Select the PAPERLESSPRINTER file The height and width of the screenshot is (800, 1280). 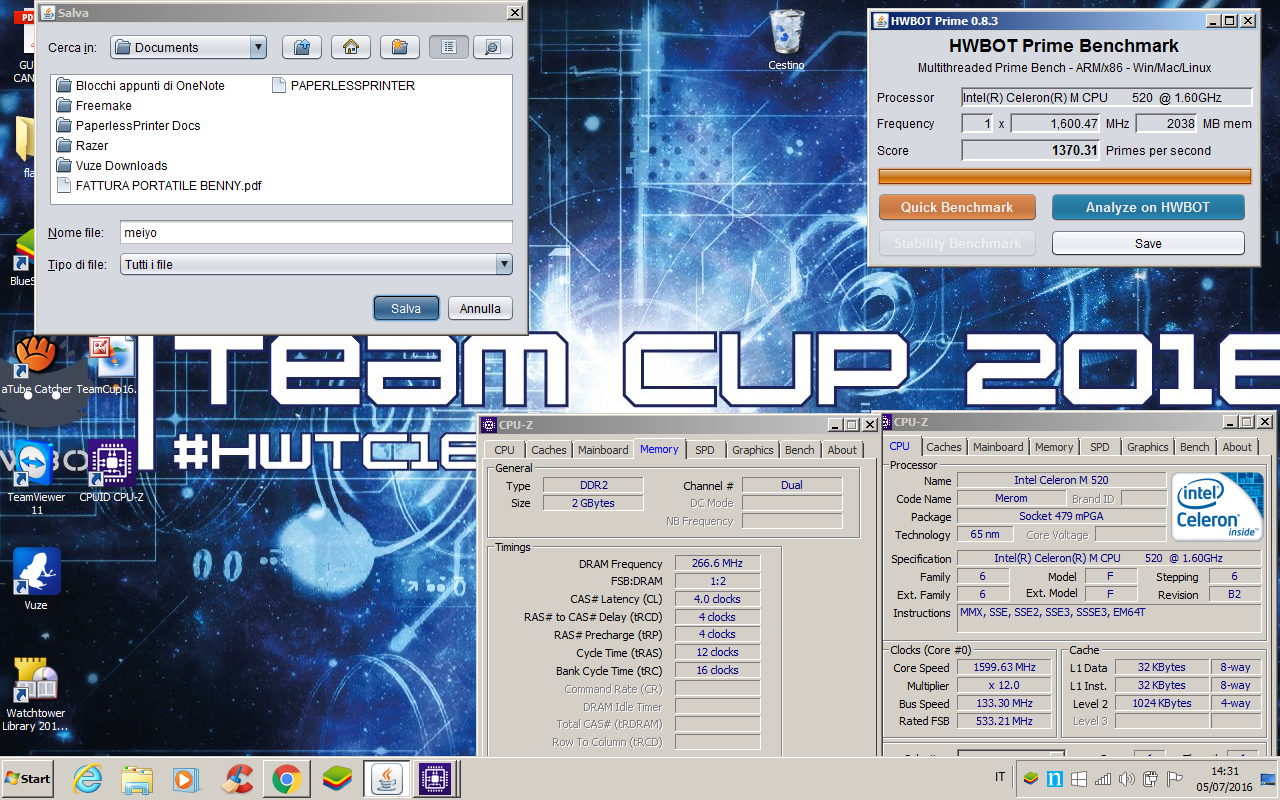point(343,86)
